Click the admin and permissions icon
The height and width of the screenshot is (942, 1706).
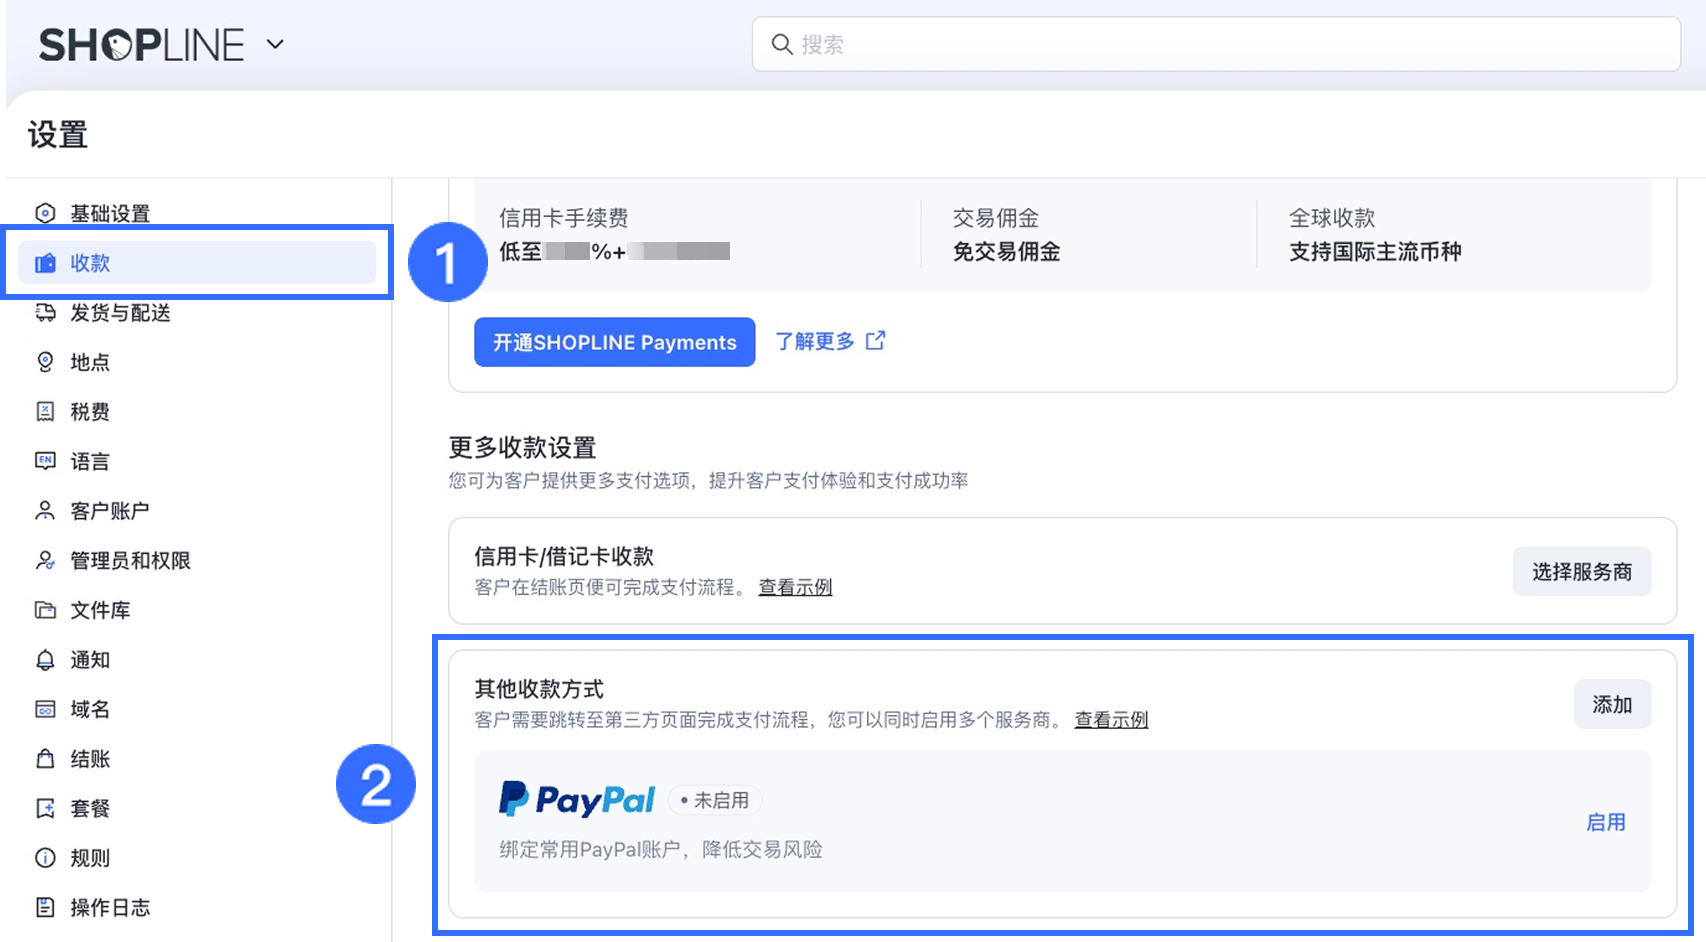(45, 561)
